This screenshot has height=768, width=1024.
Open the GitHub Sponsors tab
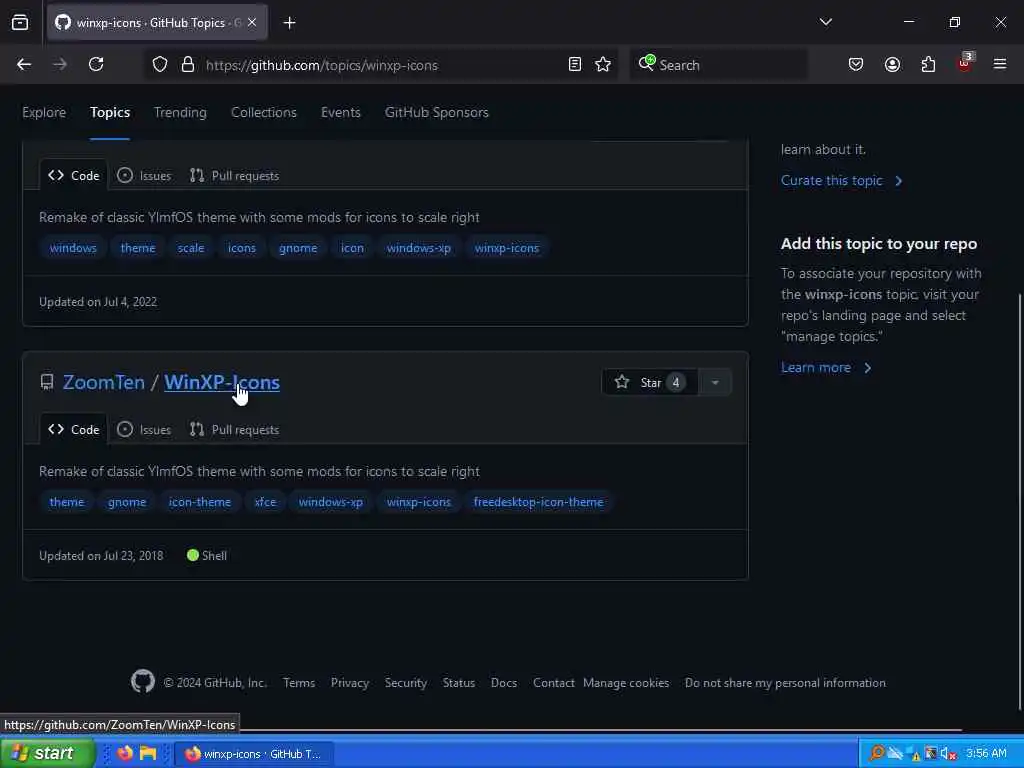pos(436,112)
